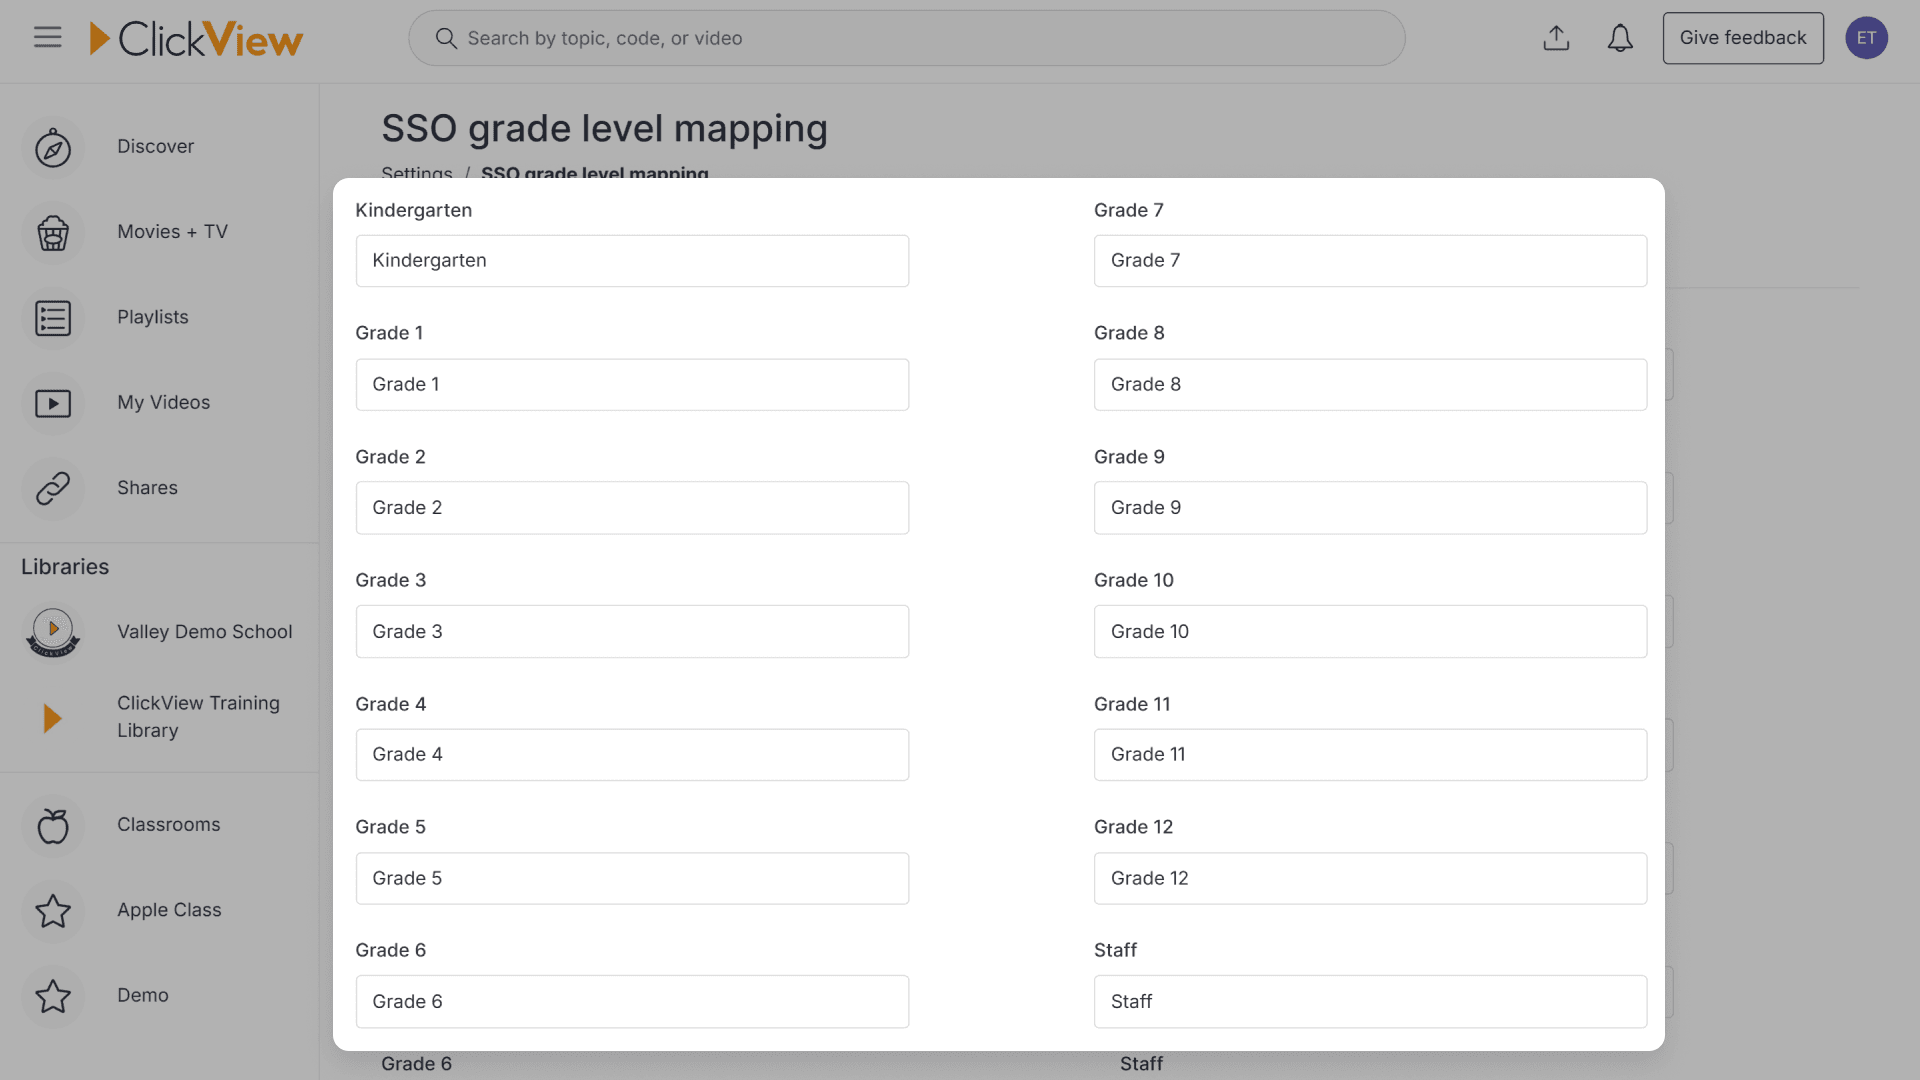View your Shares
Viewport: 1920px width, 1080px height.
pos(147,488)
